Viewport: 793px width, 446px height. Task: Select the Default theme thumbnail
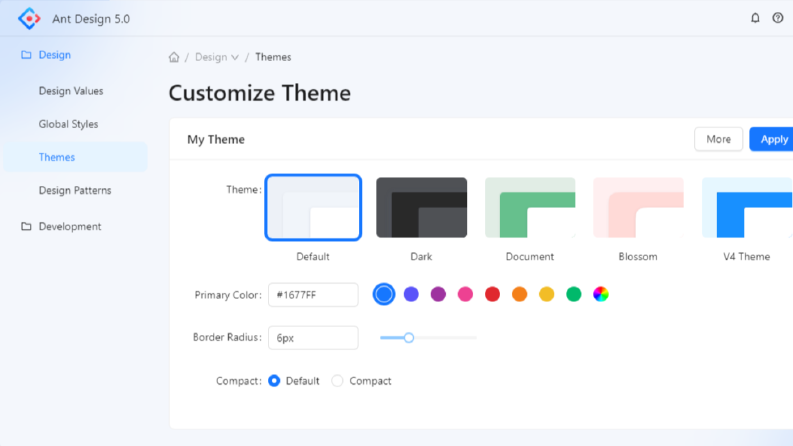tap(313, 207)
